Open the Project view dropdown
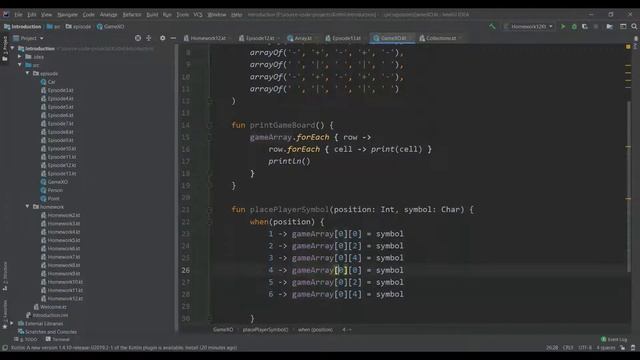This screenshot has width=640, height=360. coord(29,38)
